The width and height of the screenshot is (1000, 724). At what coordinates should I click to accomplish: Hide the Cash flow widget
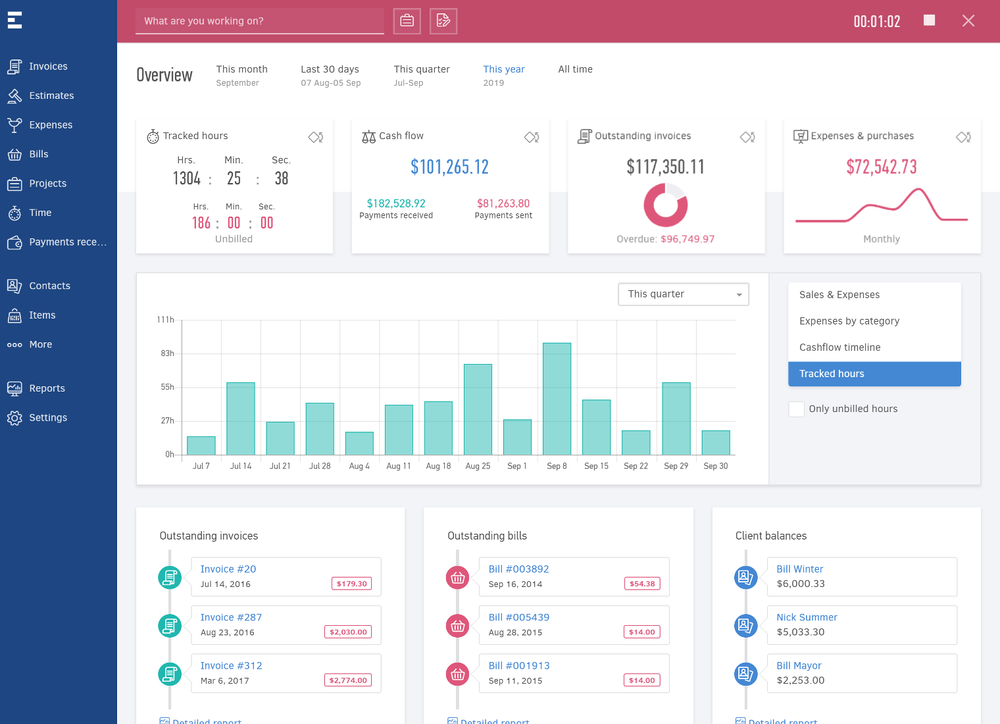pos(531,137)
